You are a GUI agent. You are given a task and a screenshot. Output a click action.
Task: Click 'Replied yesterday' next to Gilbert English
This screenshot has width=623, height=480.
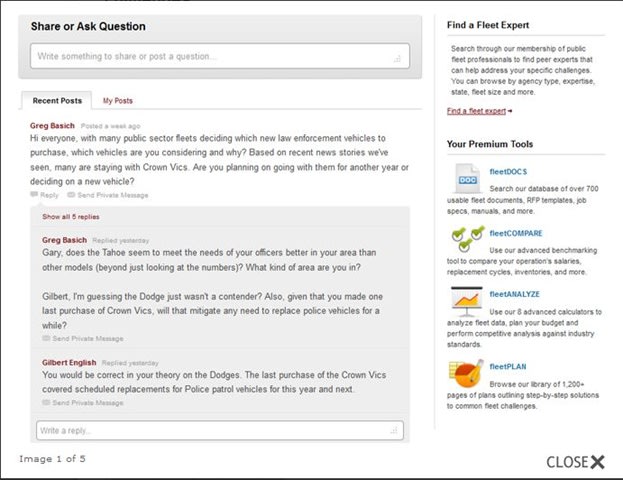[x=130, y=363]
